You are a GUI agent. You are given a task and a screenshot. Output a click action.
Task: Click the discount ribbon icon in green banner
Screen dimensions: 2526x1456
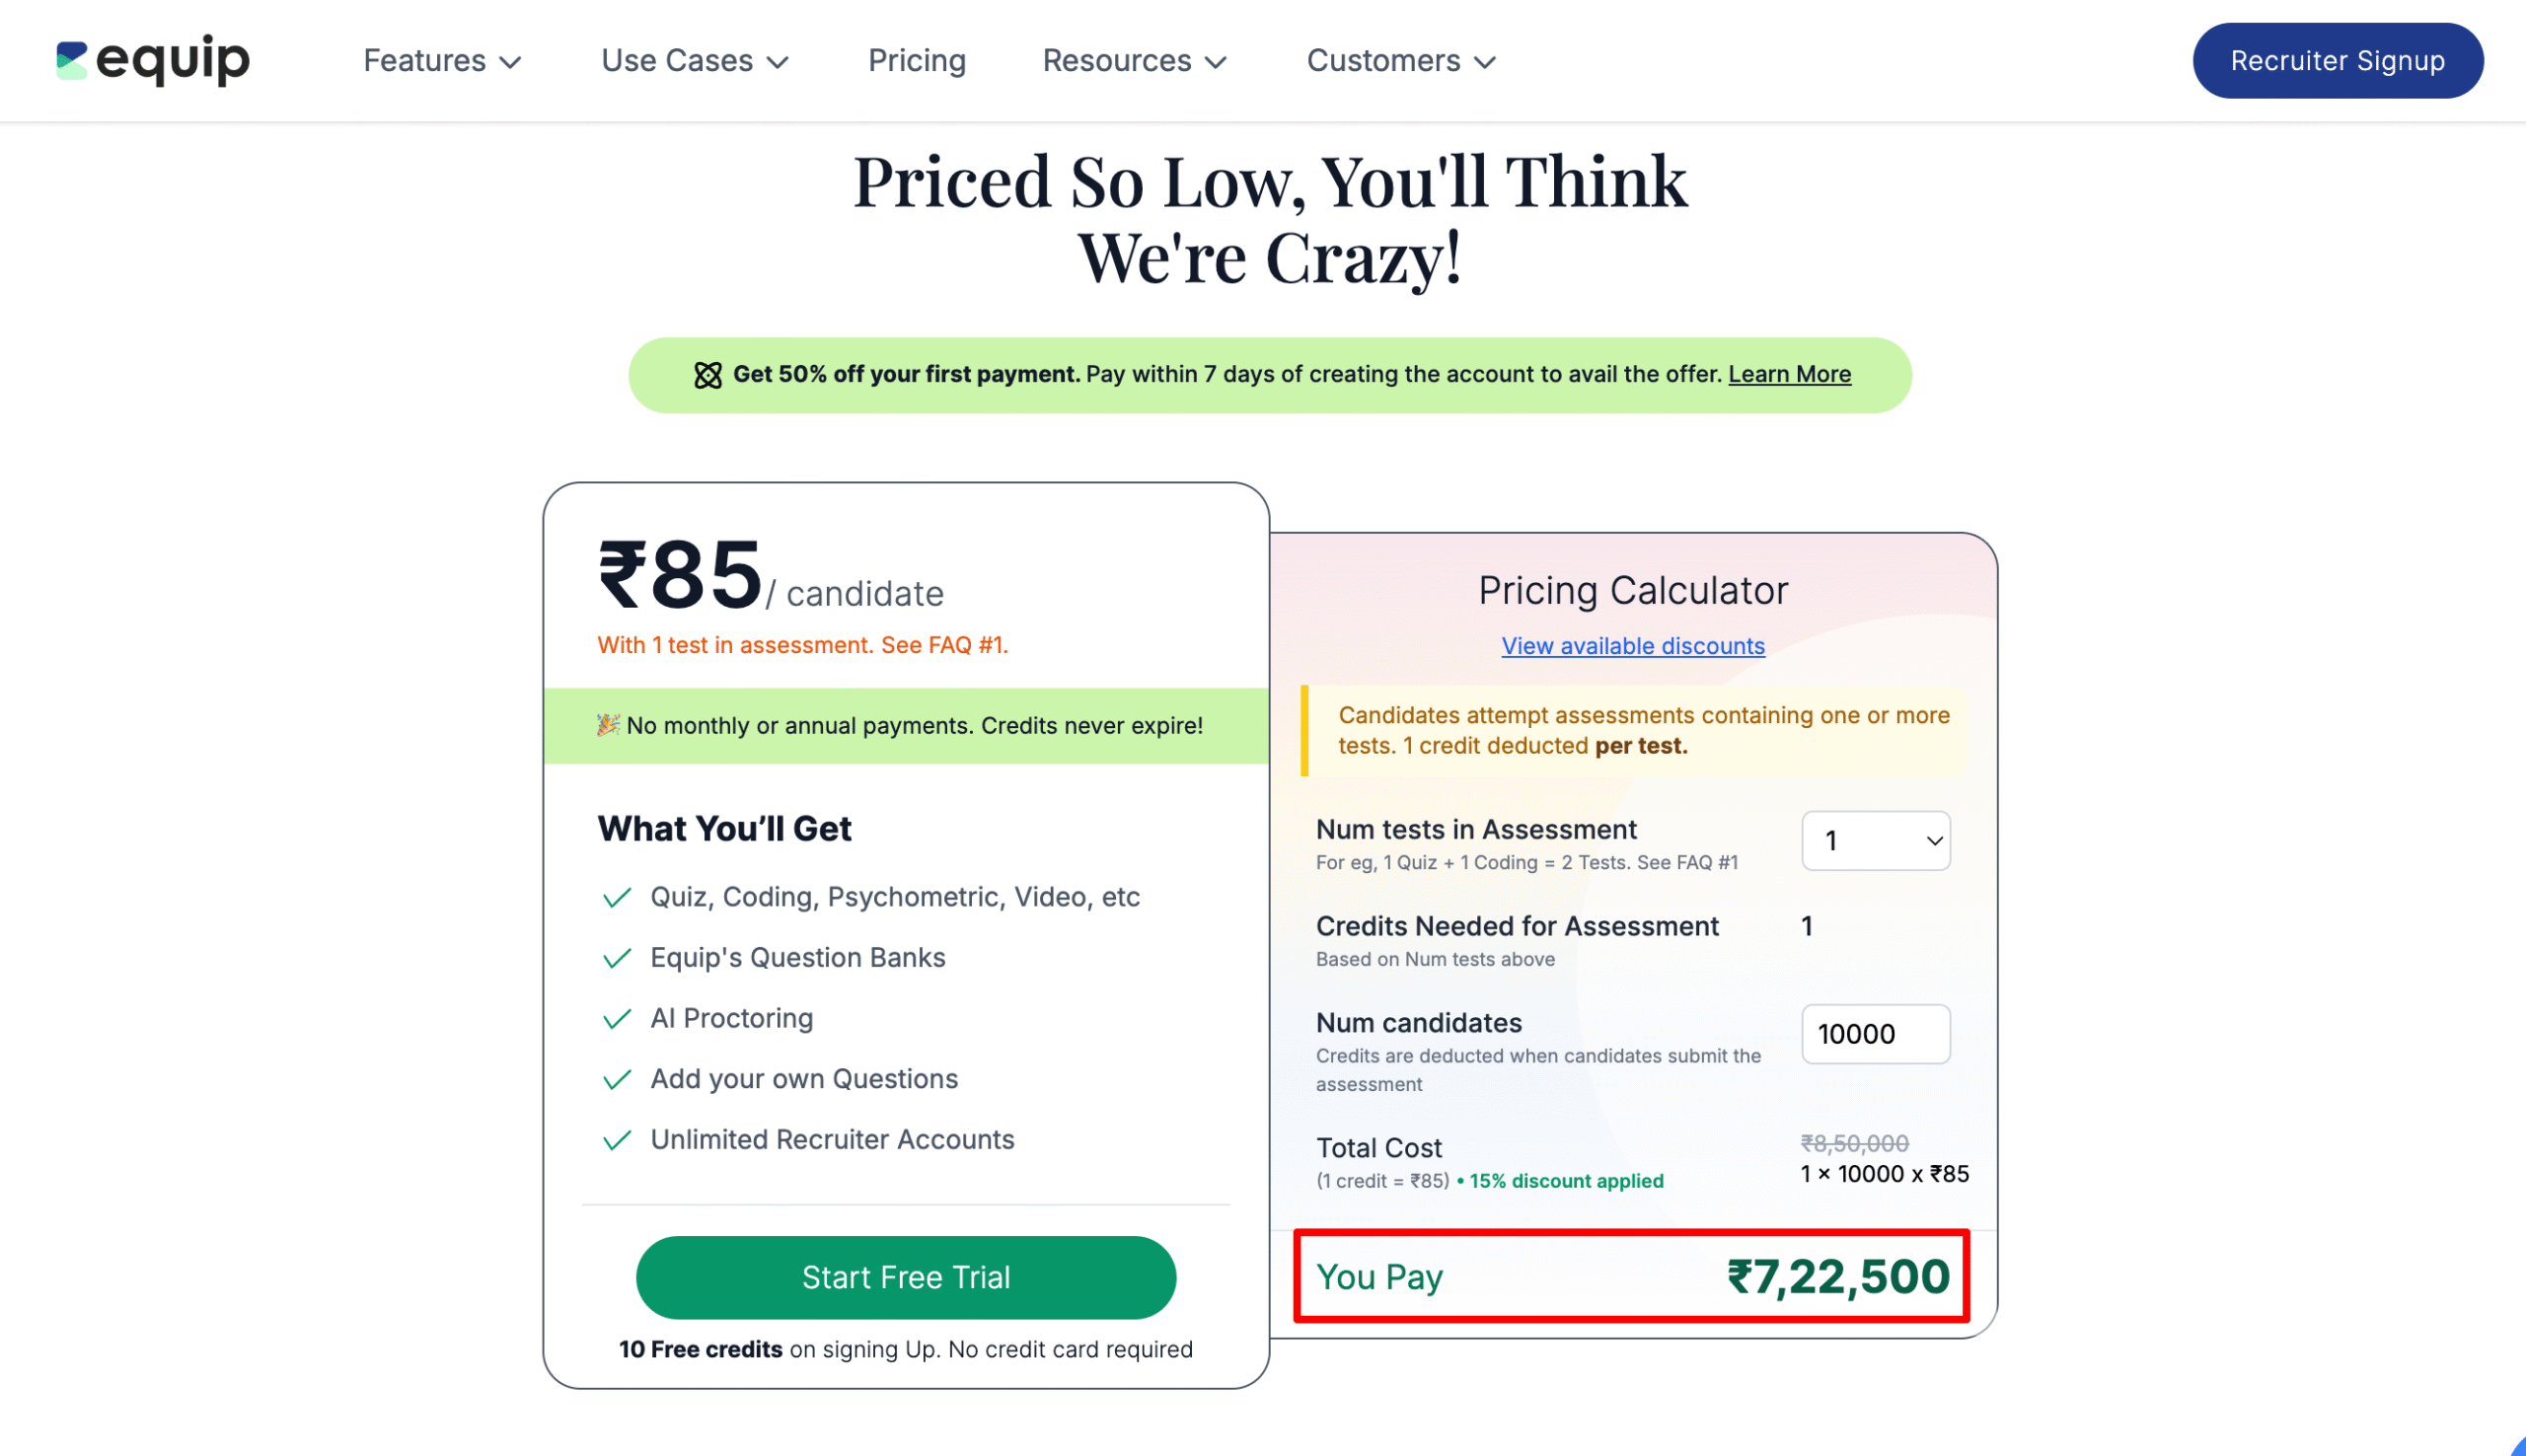click(707, 374)
